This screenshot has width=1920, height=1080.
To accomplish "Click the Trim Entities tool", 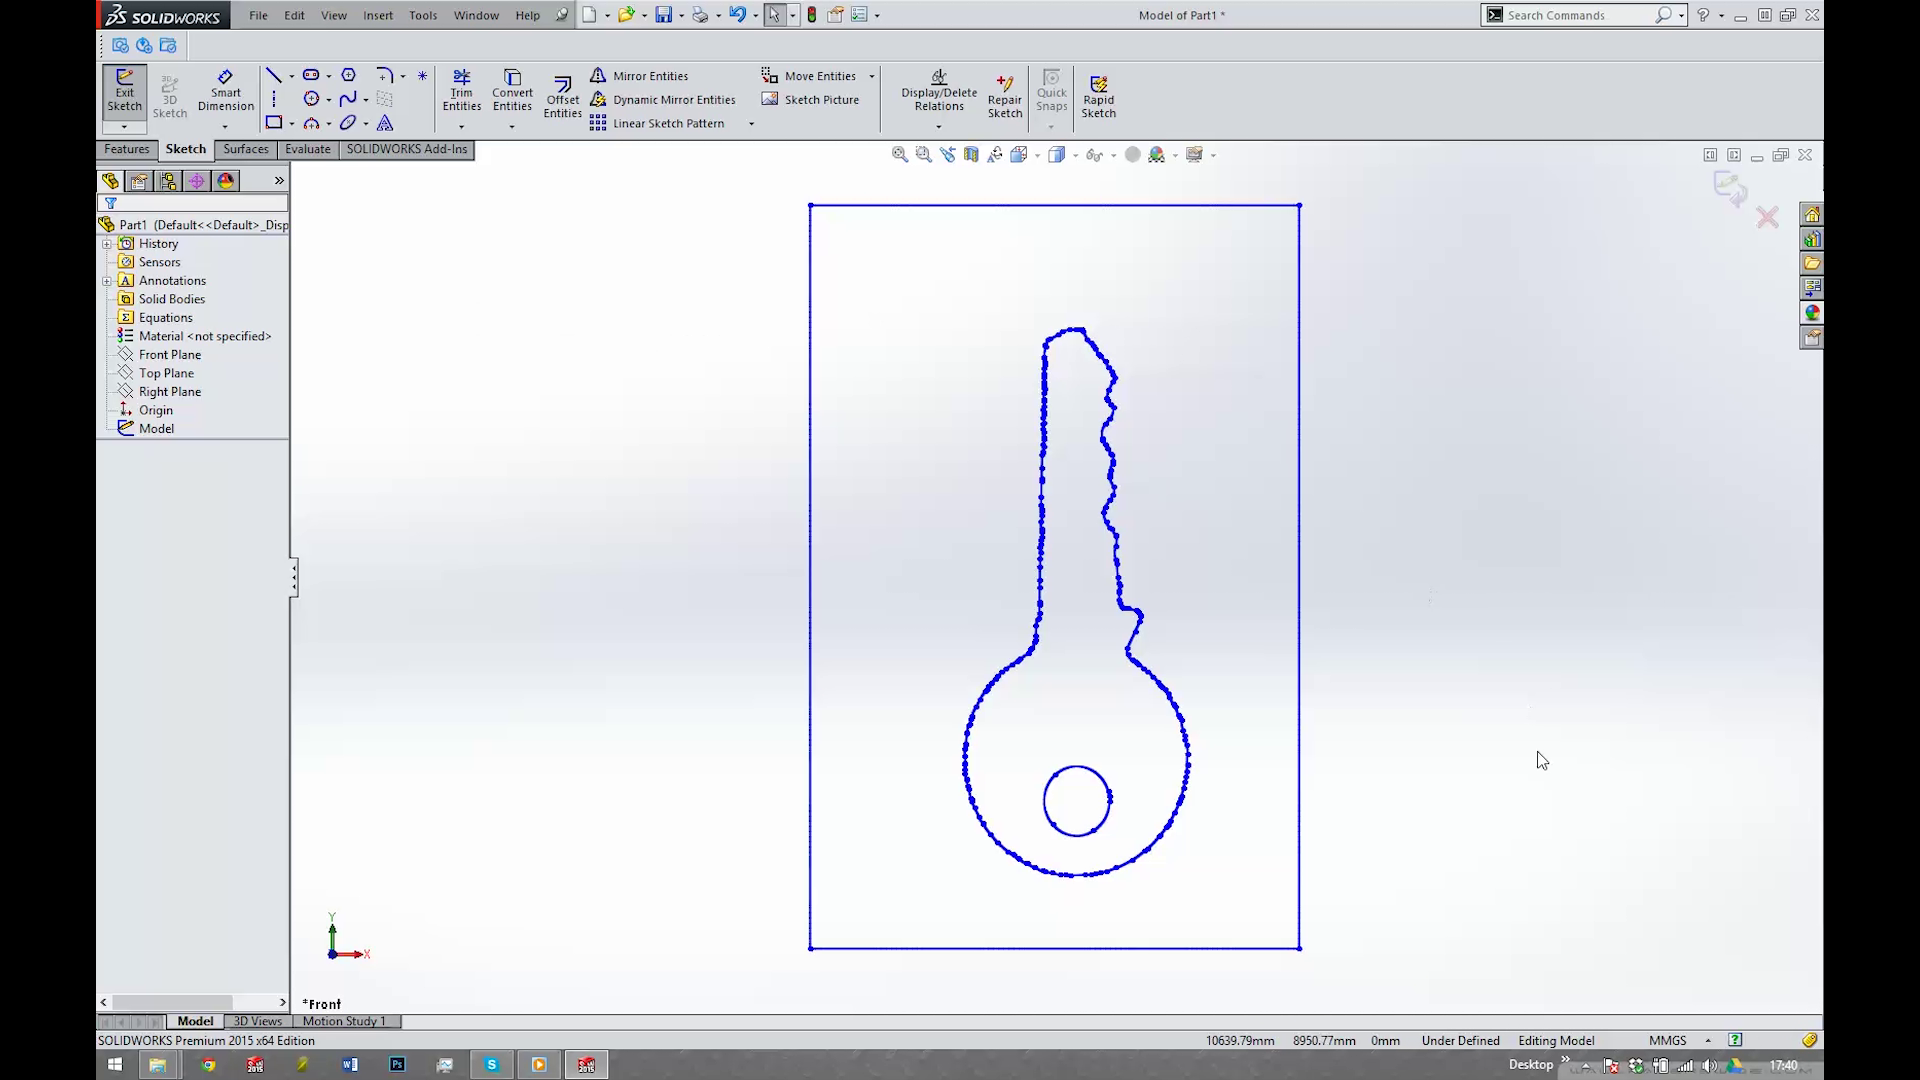I will [x=461, y=90].
